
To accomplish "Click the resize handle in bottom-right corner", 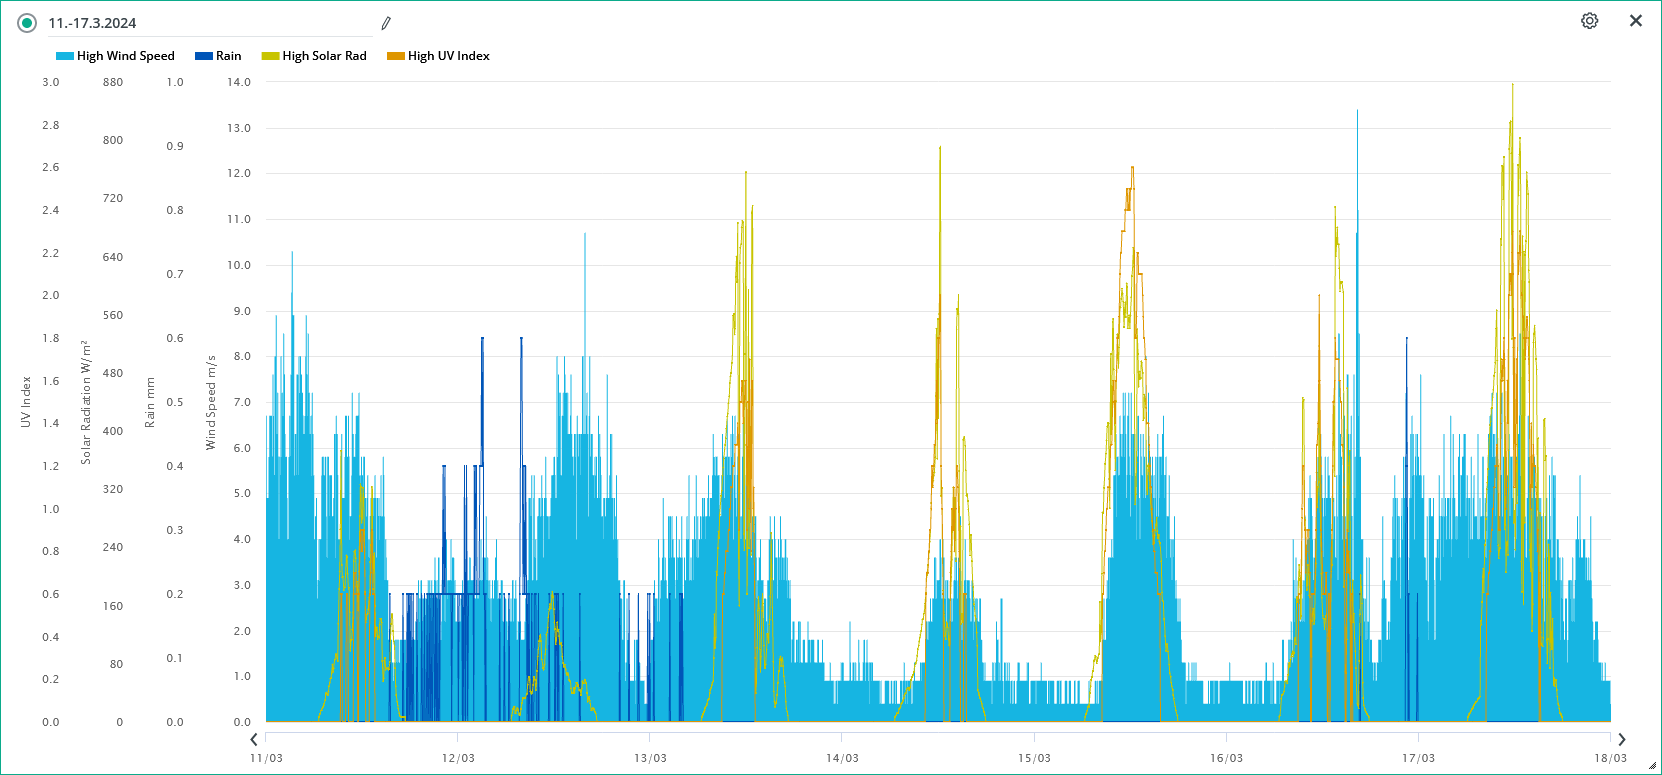I will 1652,766.
